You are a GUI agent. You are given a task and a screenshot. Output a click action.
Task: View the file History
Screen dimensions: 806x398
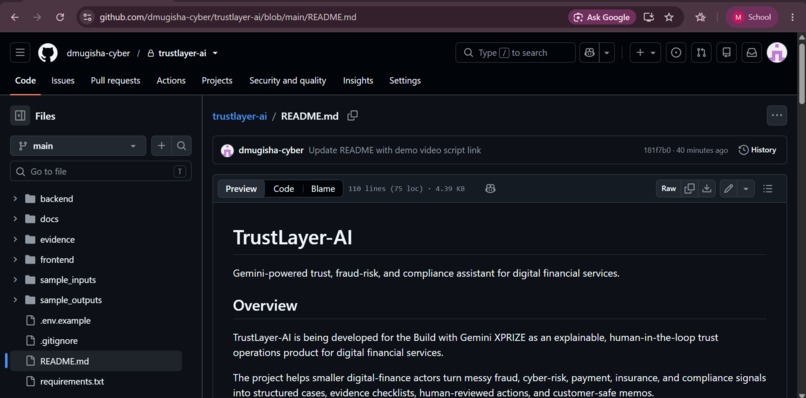coord(757,150)
